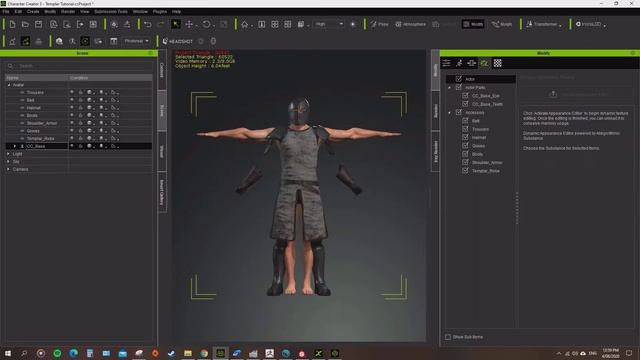The width and height of the screenshot is (640, 360).
Task: Toggle the CC_Base_Eye checkbox
Action: tap(465, 96)
